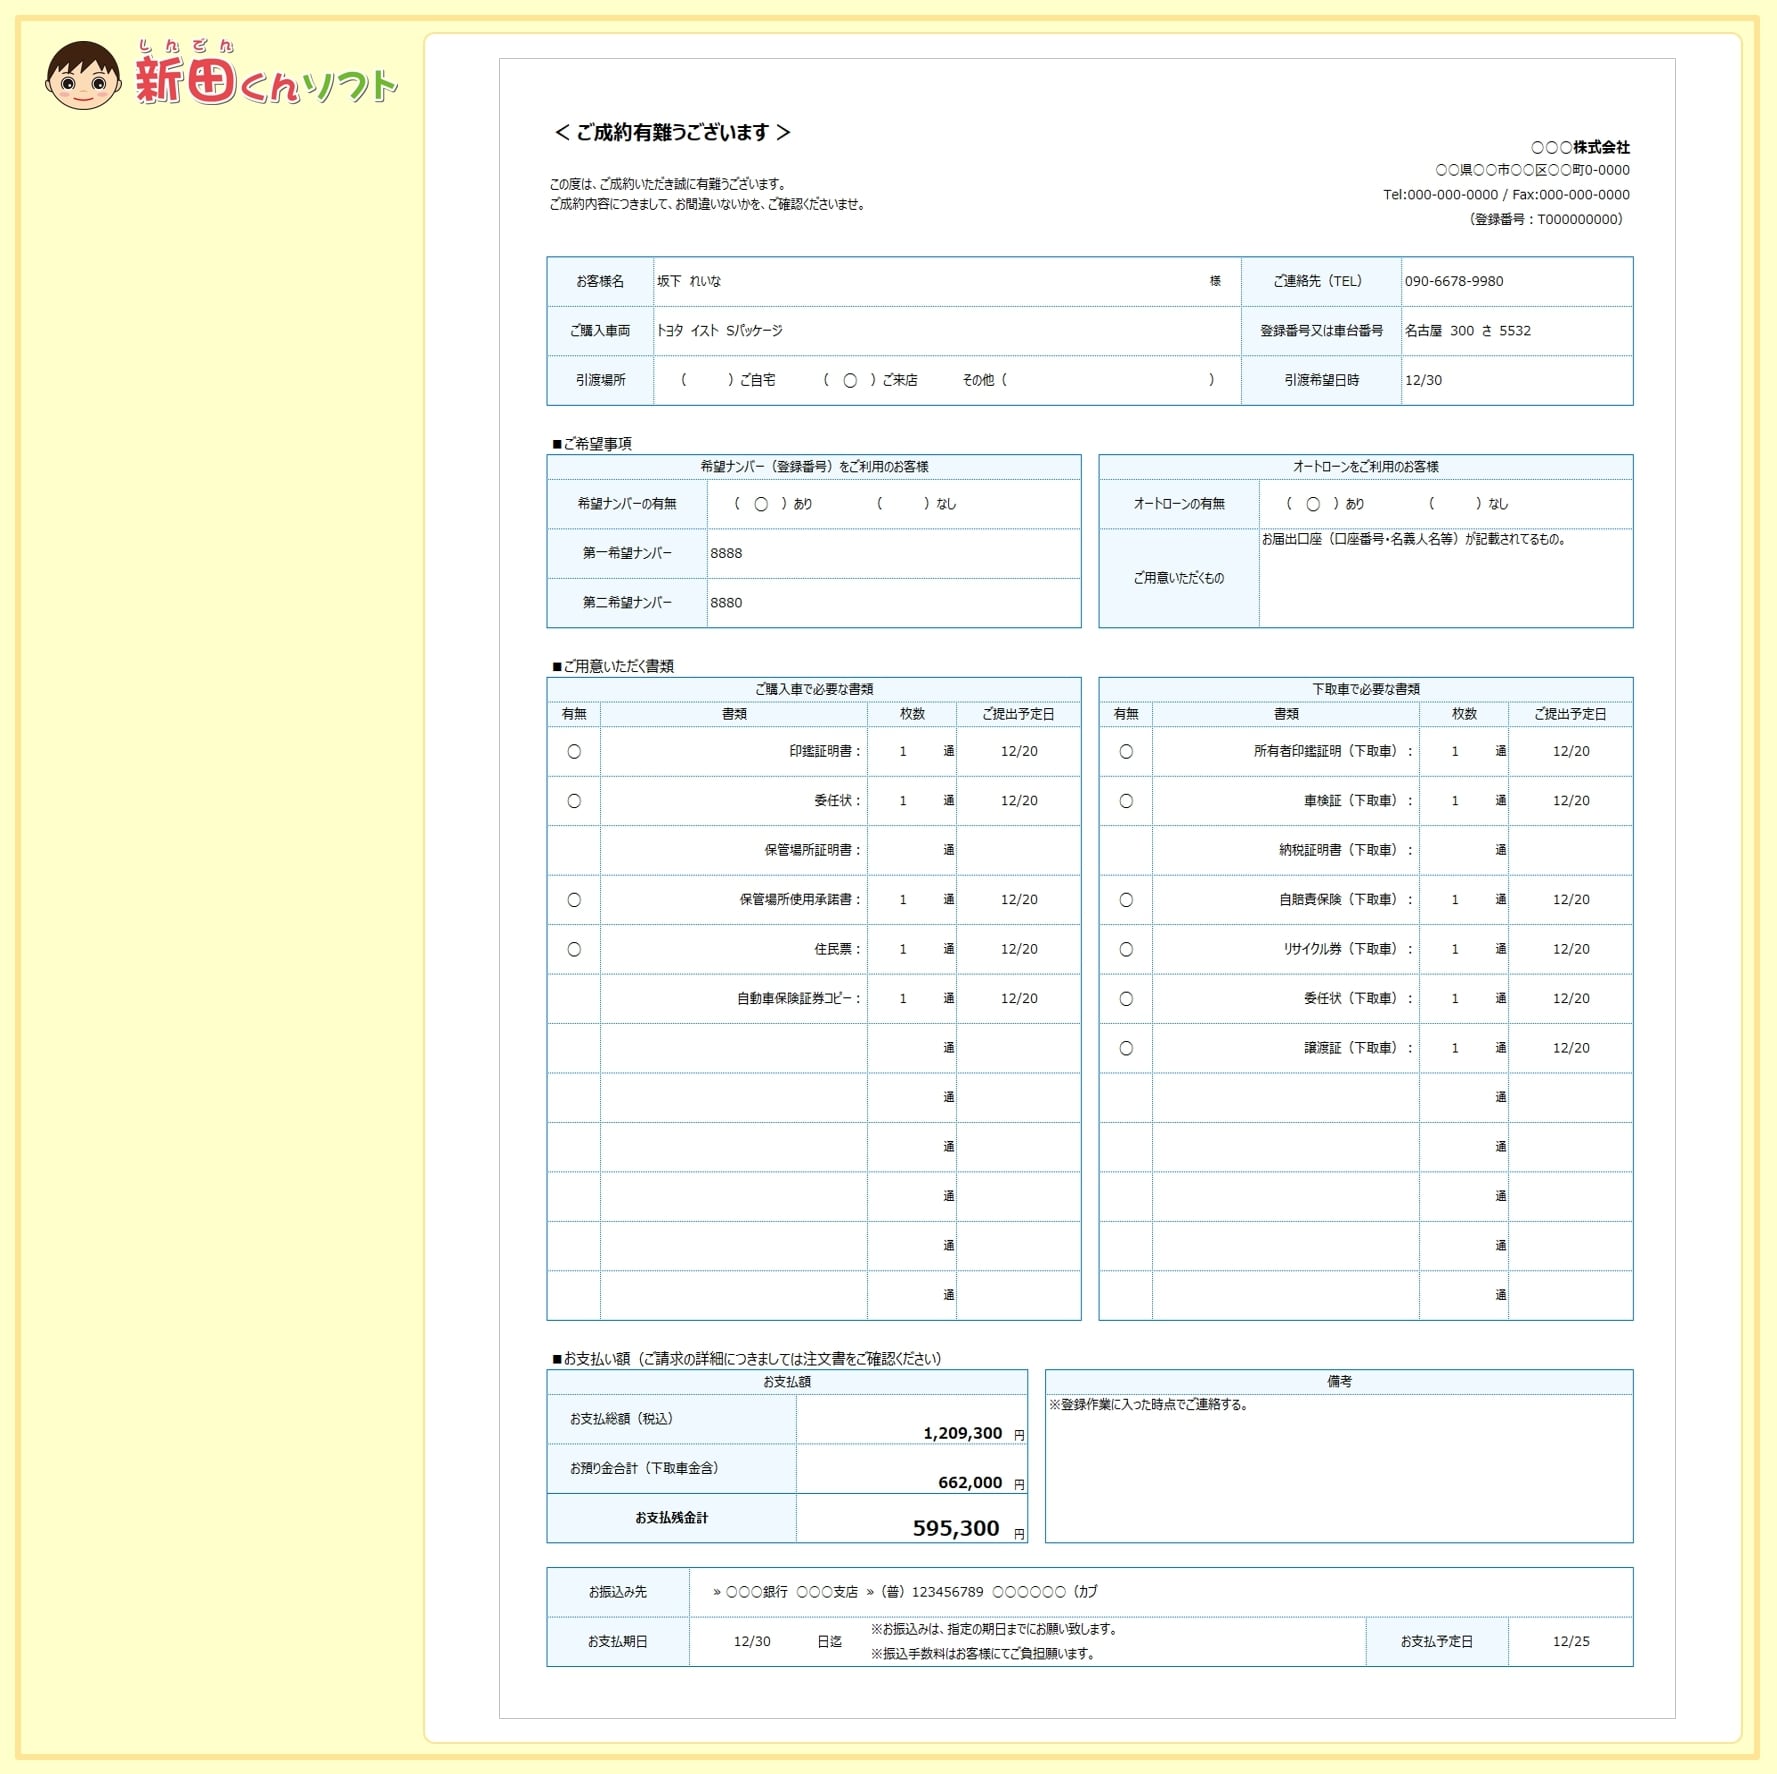This screenshot has height=1774, width=1777.
Task: Click the お支払残金計 amount 595,300
Action: 956,1529
